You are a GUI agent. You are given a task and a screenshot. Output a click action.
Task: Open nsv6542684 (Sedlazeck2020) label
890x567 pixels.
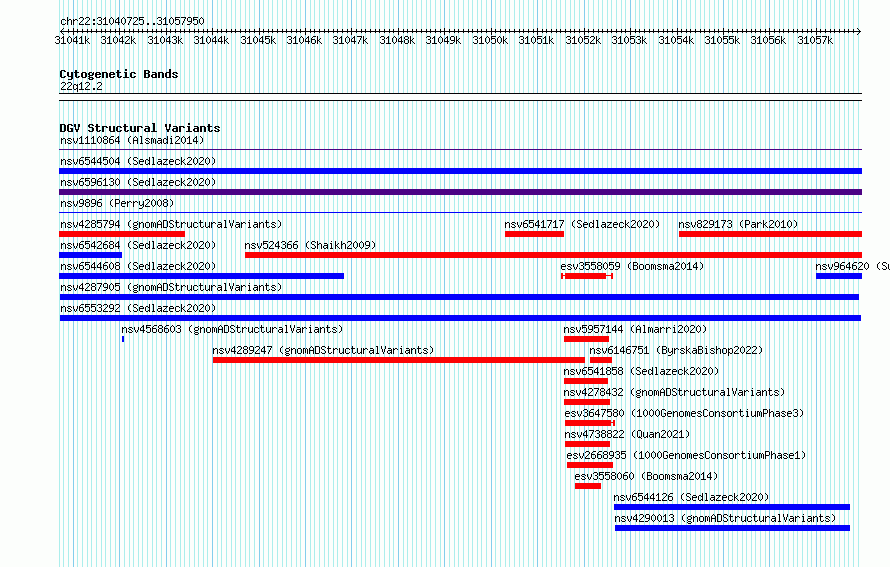138,245
